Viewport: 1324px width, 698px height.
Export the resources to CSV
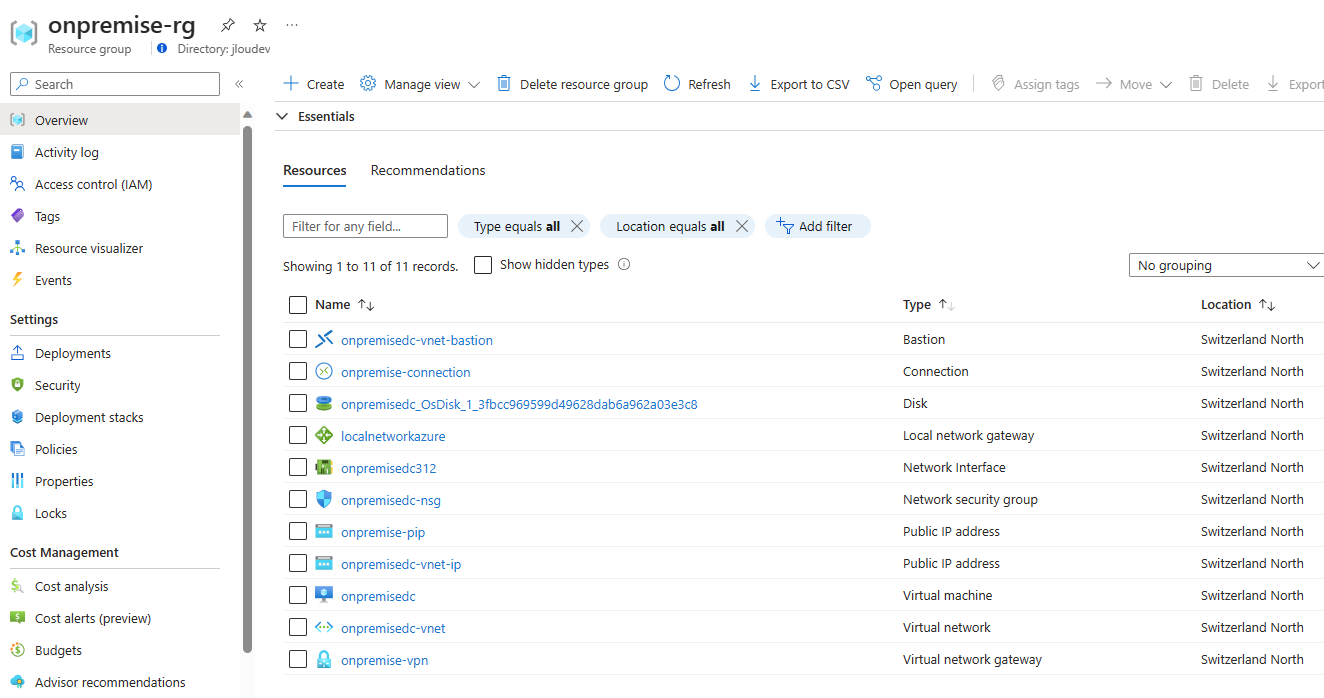(798, 84)
